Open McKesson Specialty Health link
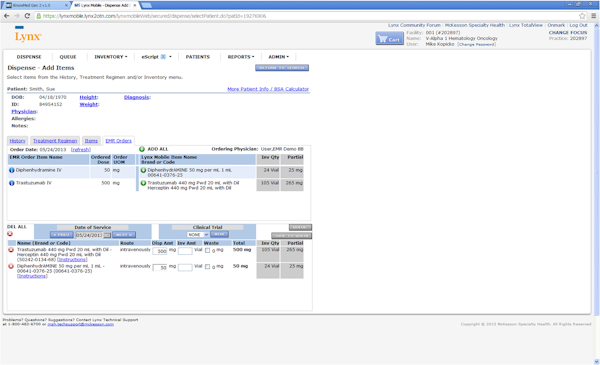The height and width of the screenshot is (365, 600). (474, 25)
